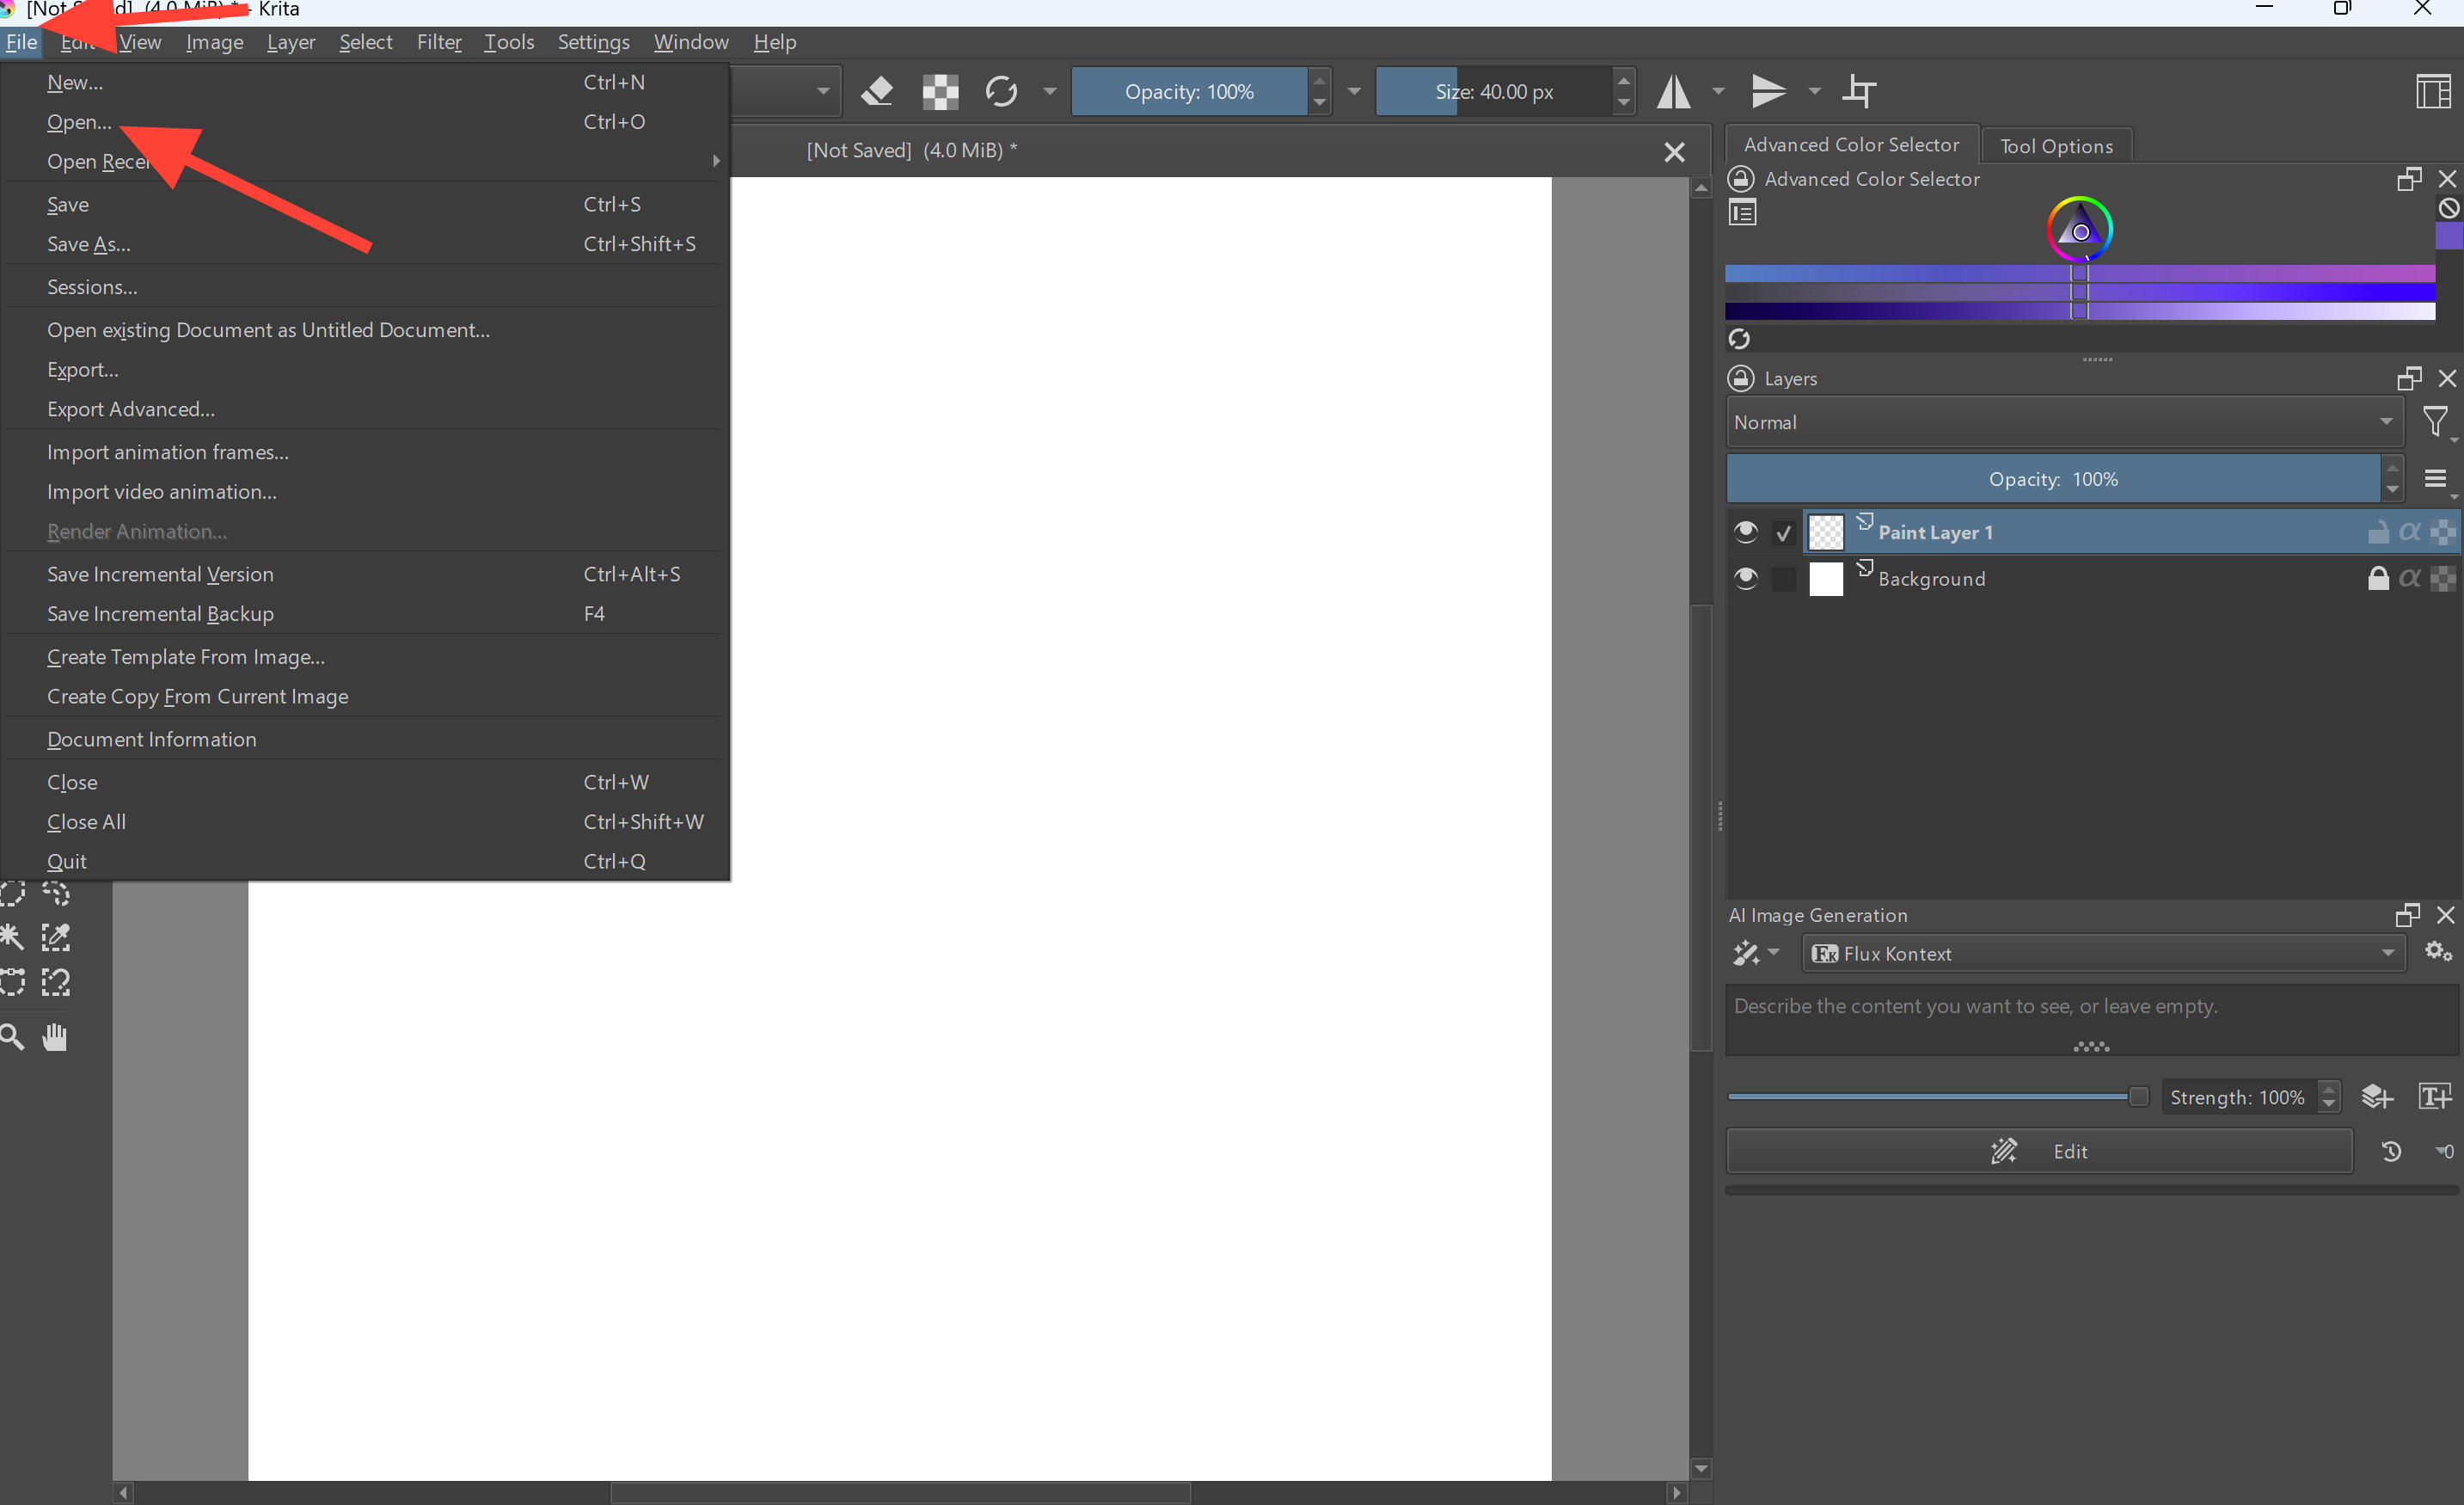2464x1505 pixels.
Task: Toggle eraser mode icon in toolbar
Action: 877,92
